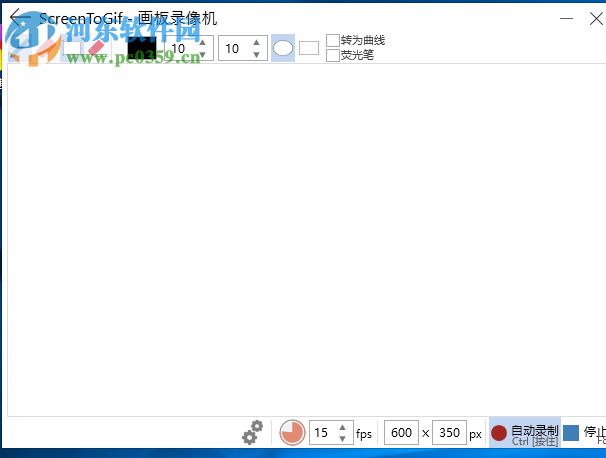The image size is (606, 458).
Task: Click the back arrow in the title bar
Action: (20, 18)
